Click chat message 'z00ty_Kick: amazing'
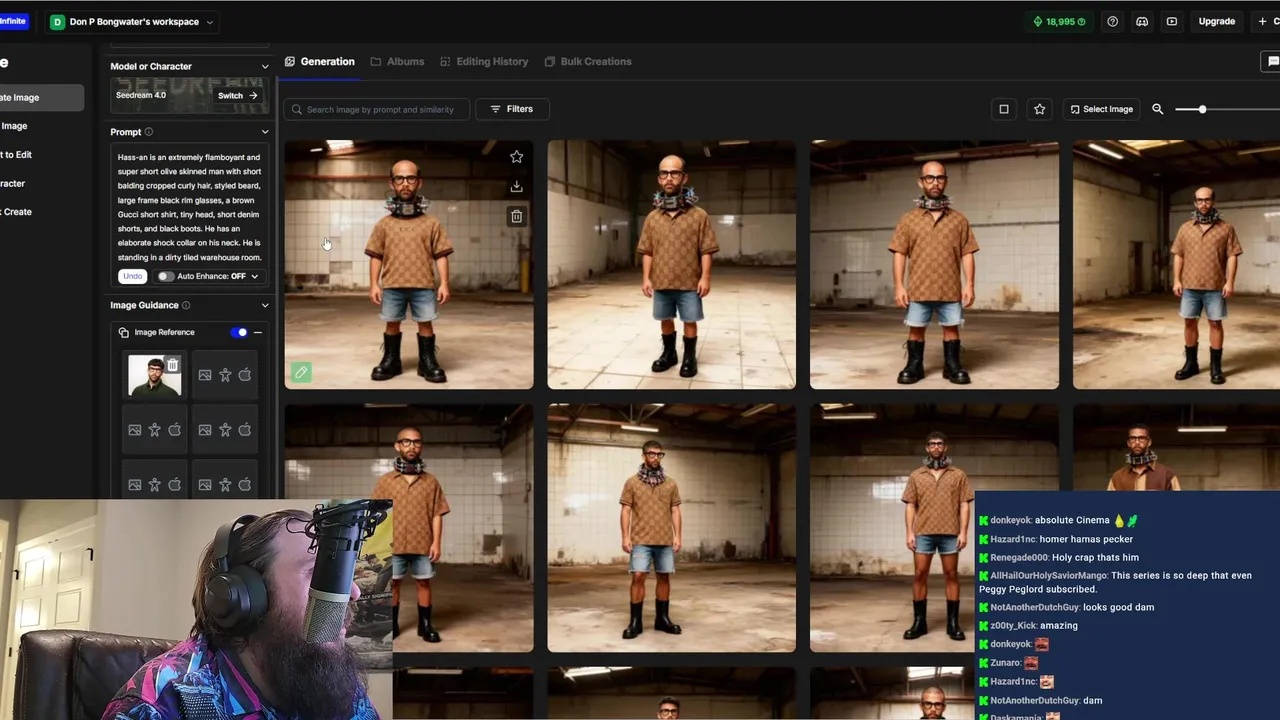1280x720 pixels. coord(1034,625)
